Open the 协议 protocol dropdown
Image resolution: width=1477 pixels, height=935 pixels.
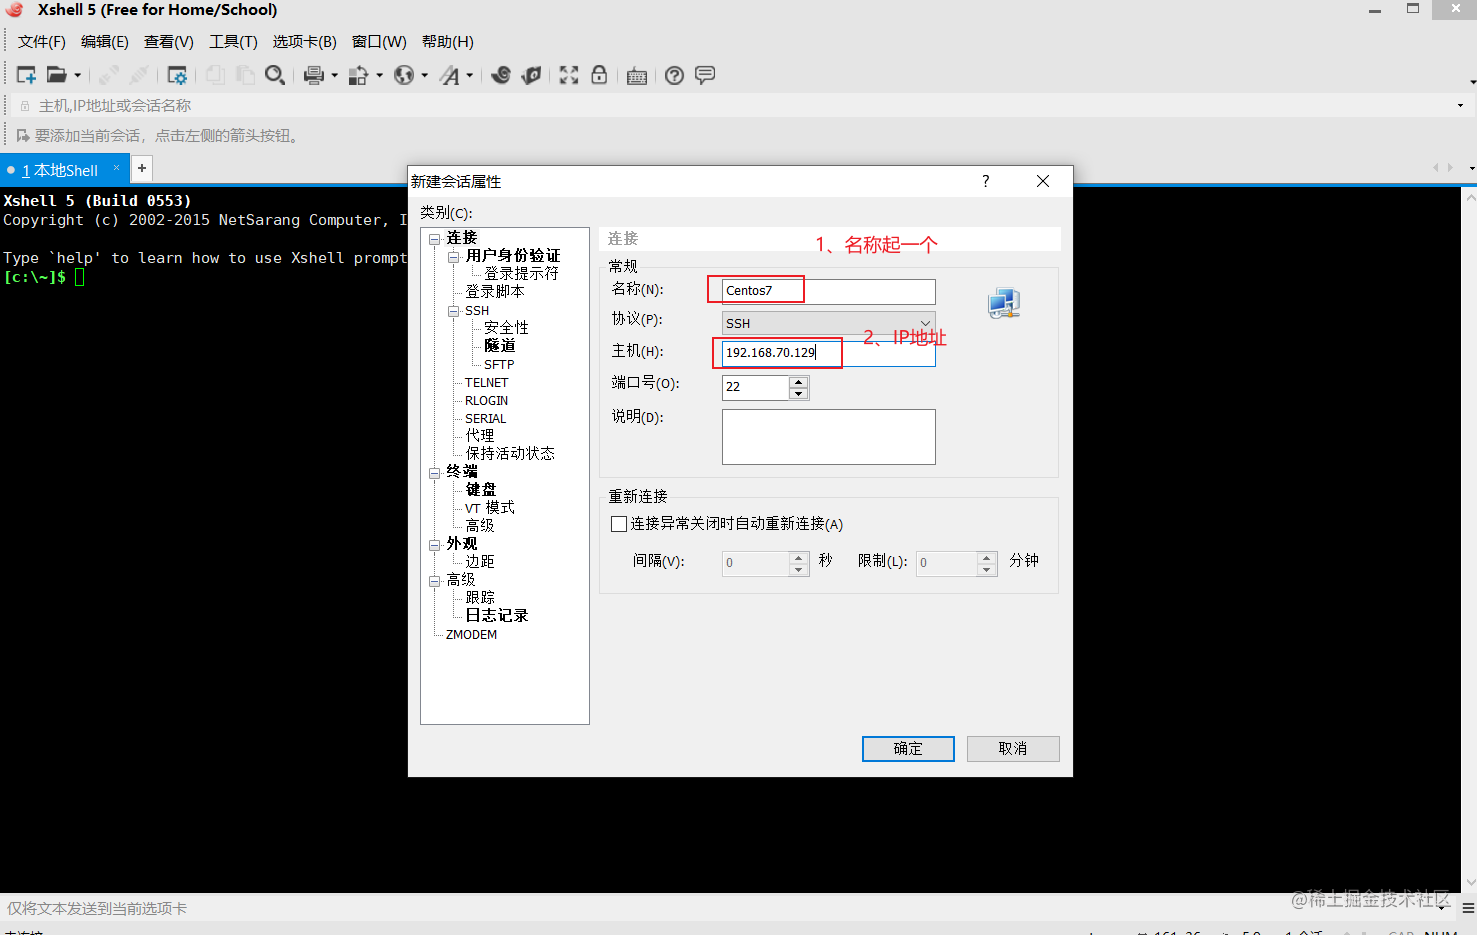point(925,323)
